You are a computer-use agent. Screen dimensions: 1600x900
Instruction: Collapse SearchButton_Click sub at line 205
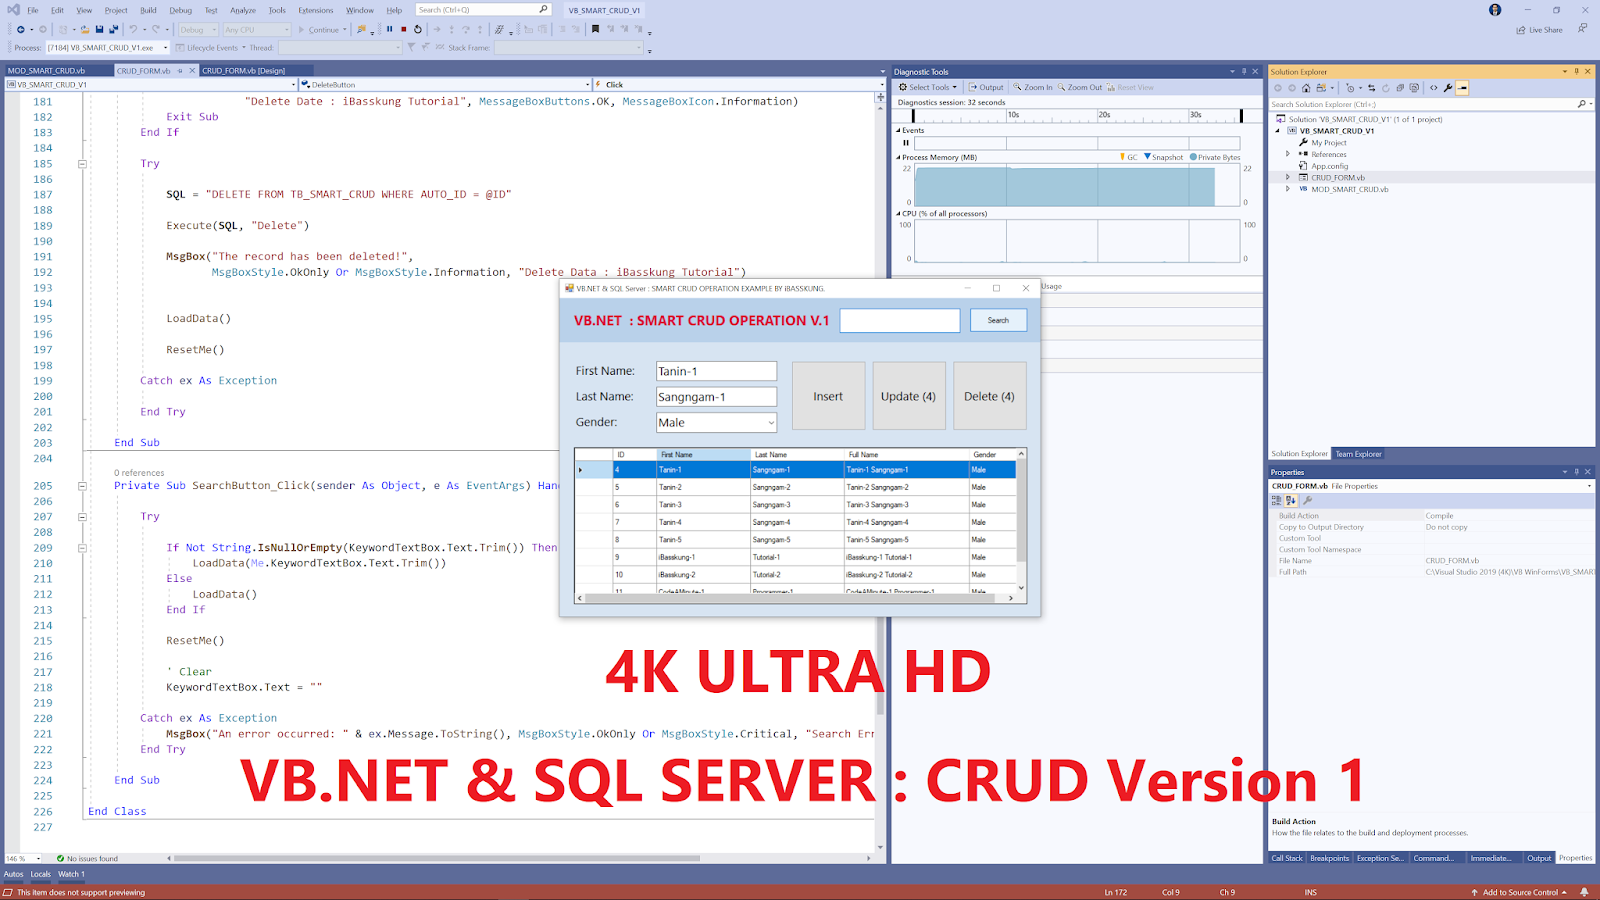[x=82, y=486]
